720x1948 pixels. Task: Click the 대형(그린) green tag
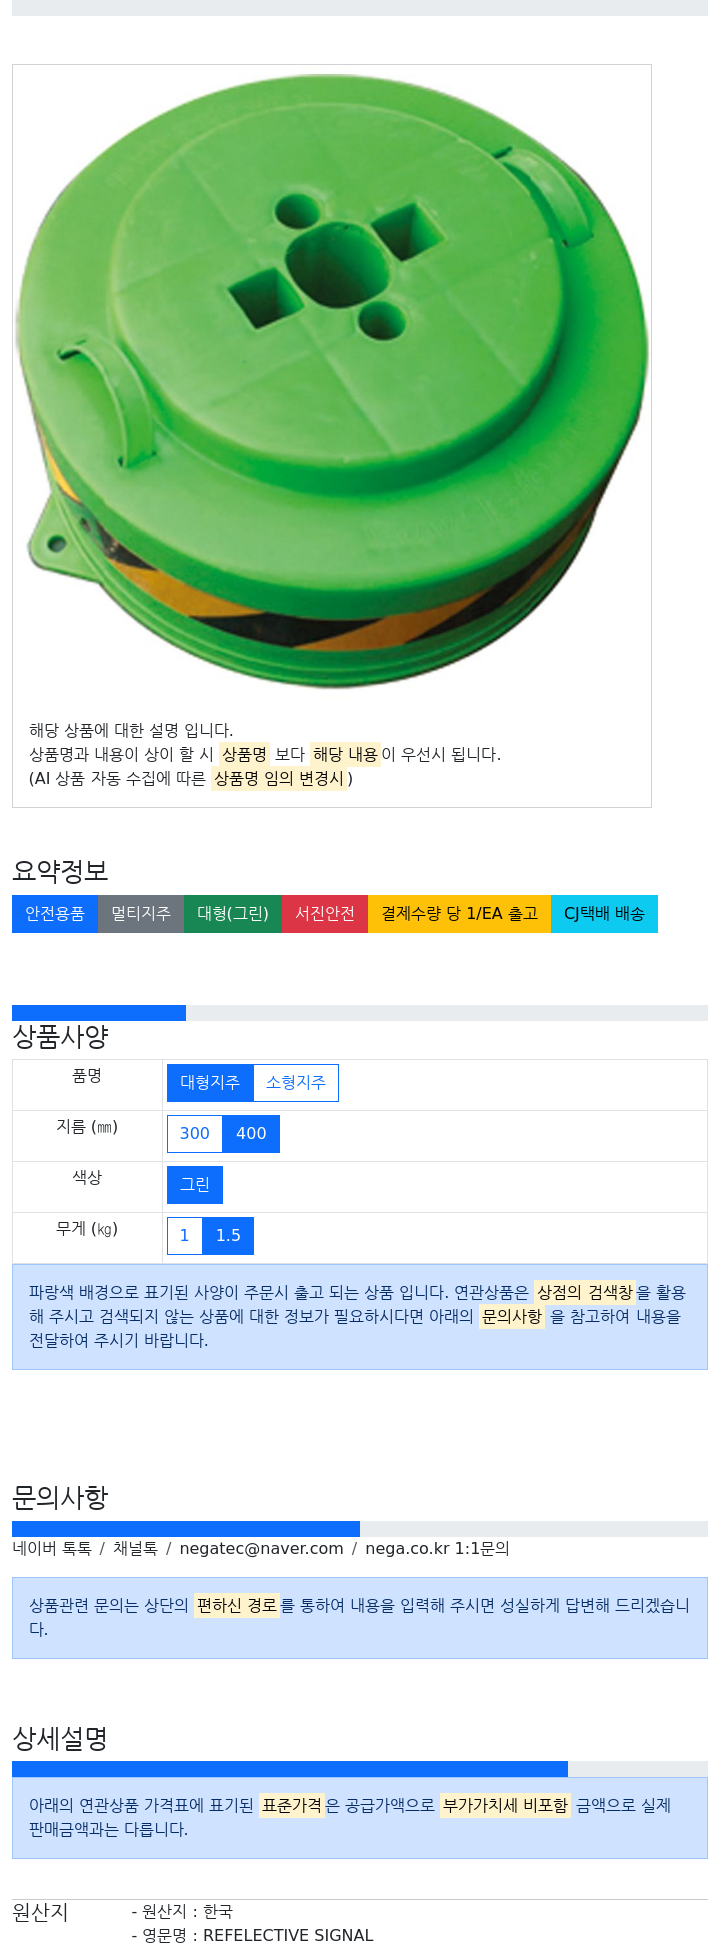click(233, 914)
